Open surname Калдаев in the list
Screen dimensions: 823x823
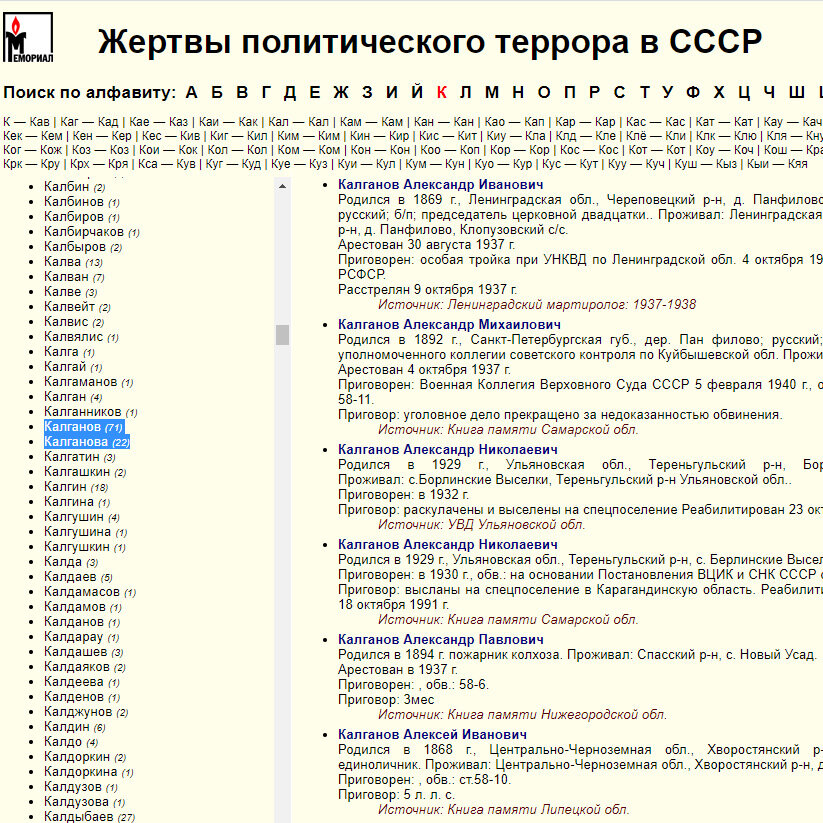(70, 577)
